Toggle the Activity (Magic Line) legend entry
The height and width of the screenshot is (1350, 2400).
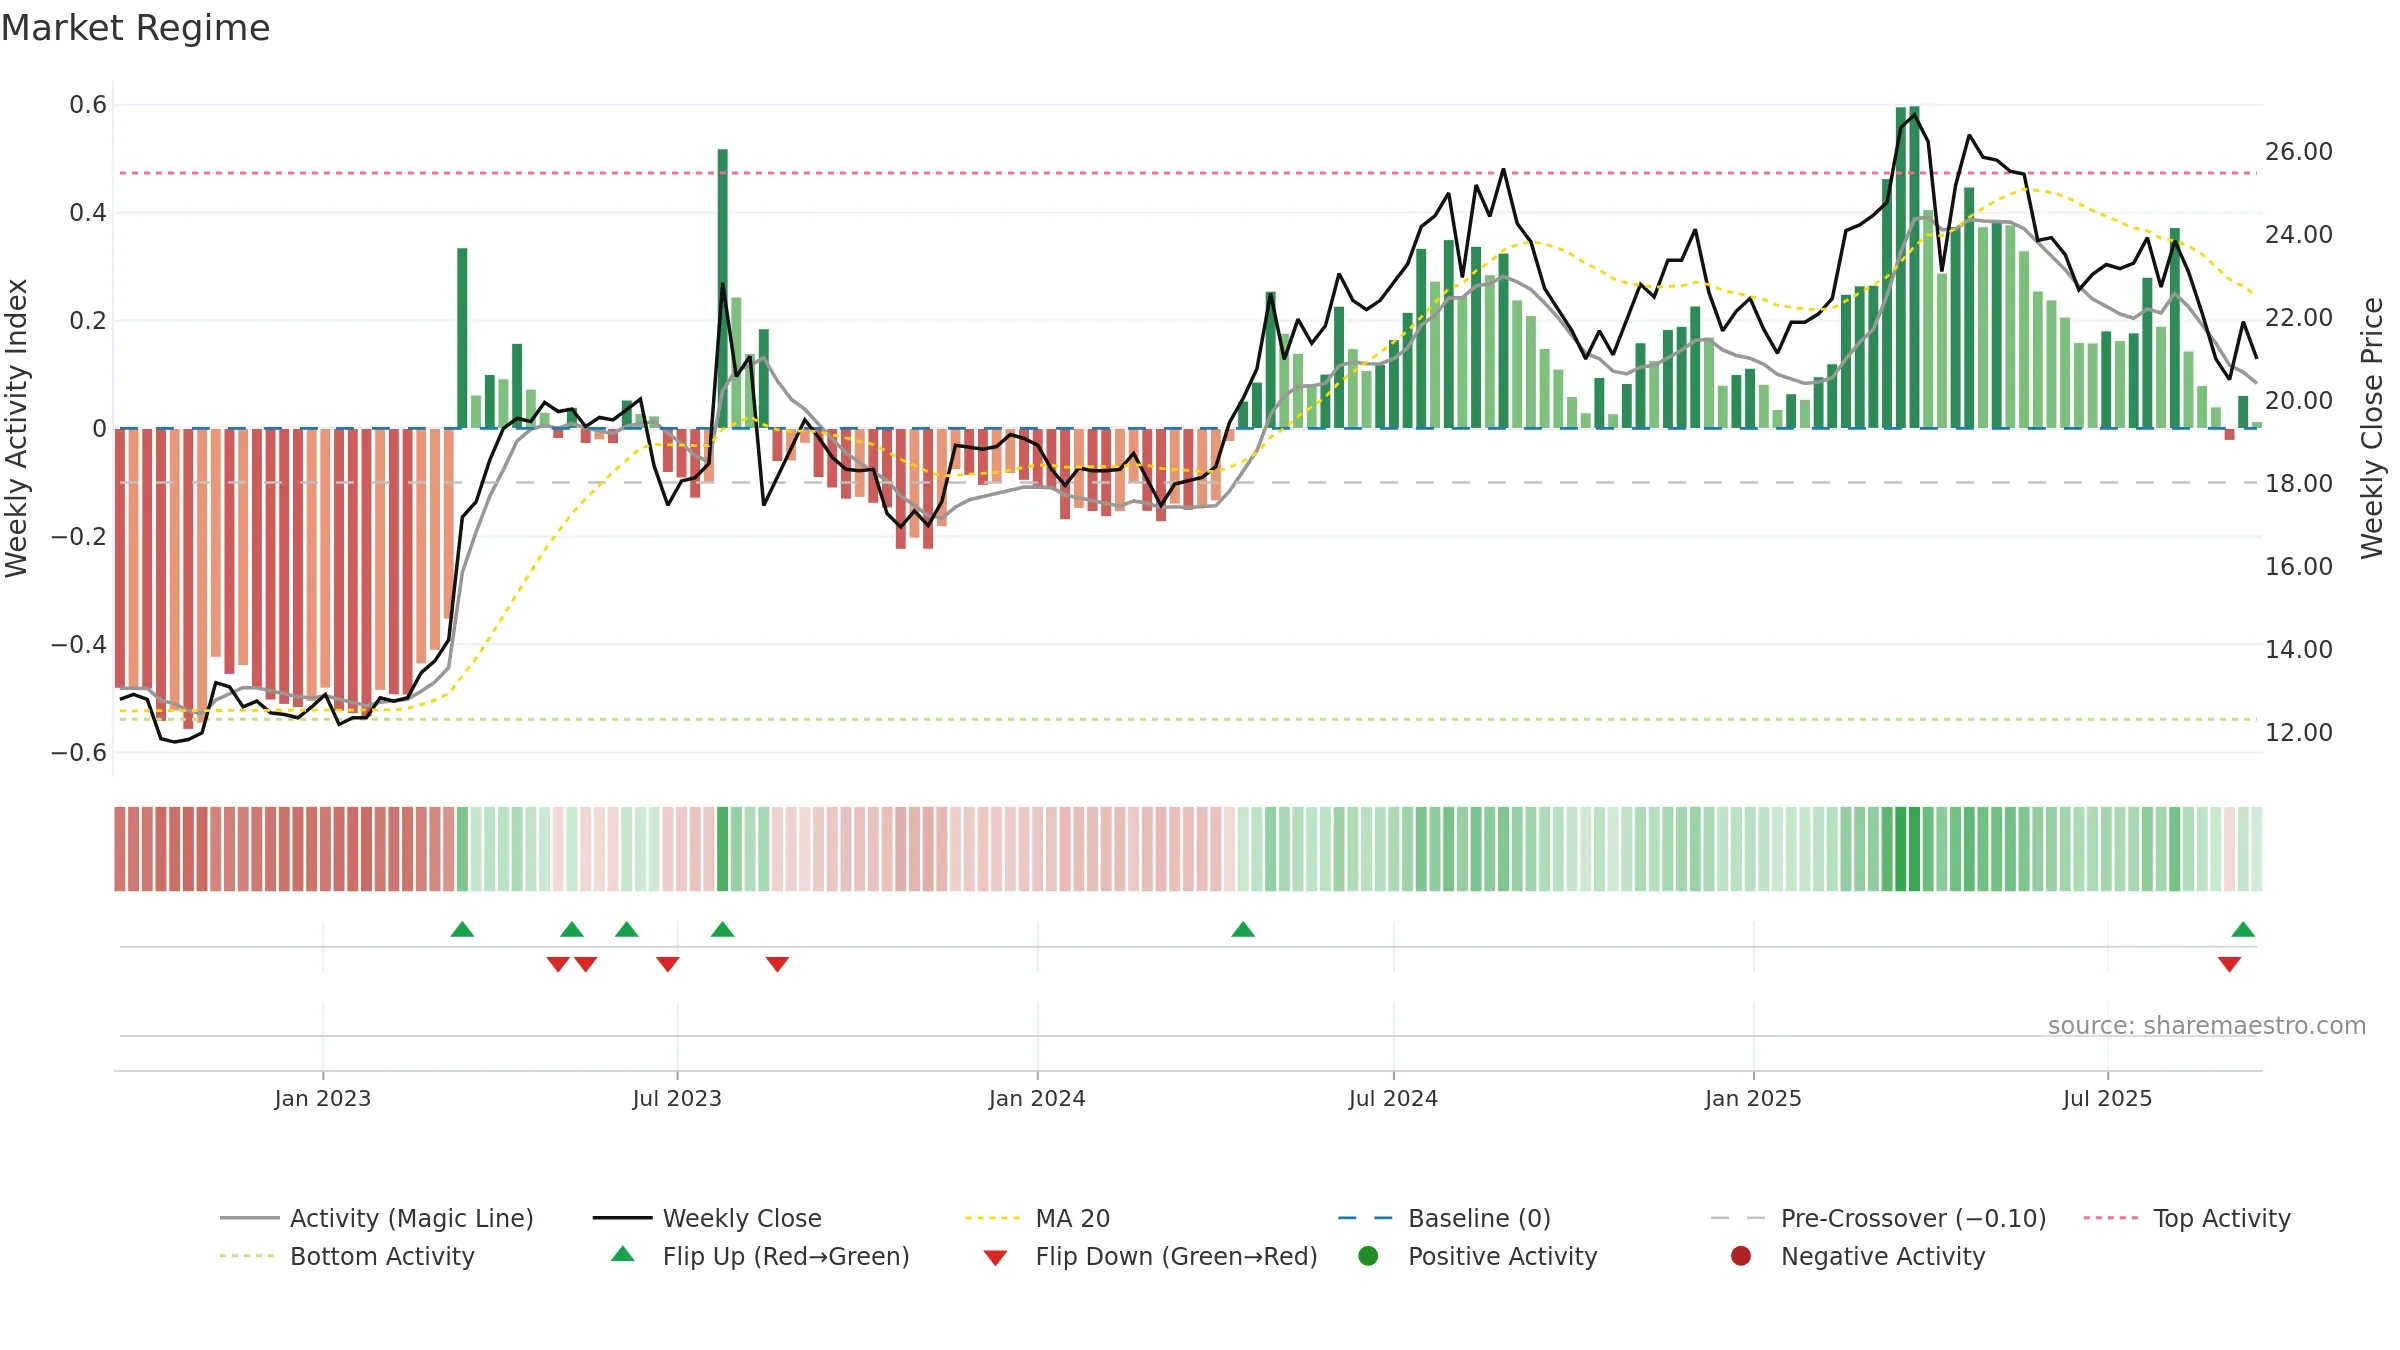pos(377,1218)
